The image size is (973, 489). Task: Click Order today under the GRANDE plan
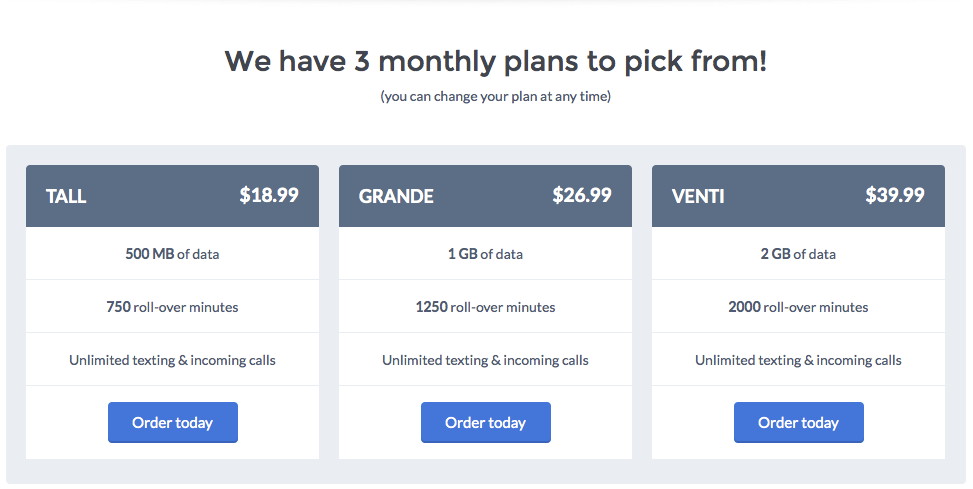485,423
